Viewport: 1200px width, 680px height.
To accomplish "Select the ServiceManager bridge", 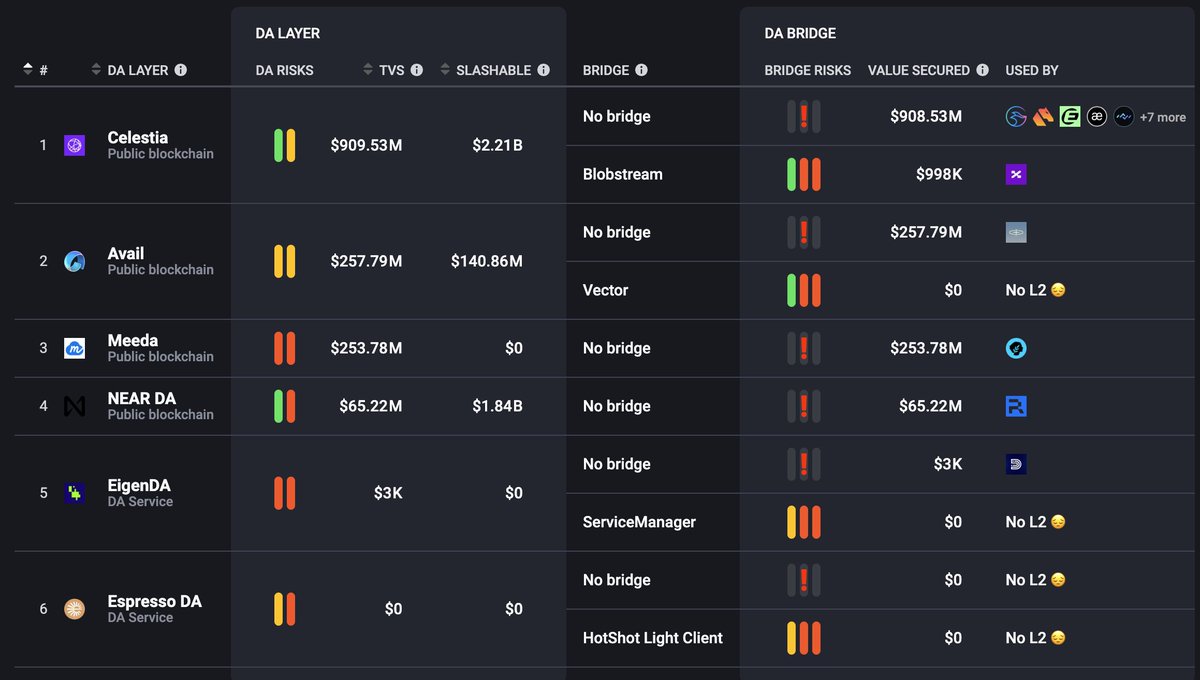I will (639, 522).
